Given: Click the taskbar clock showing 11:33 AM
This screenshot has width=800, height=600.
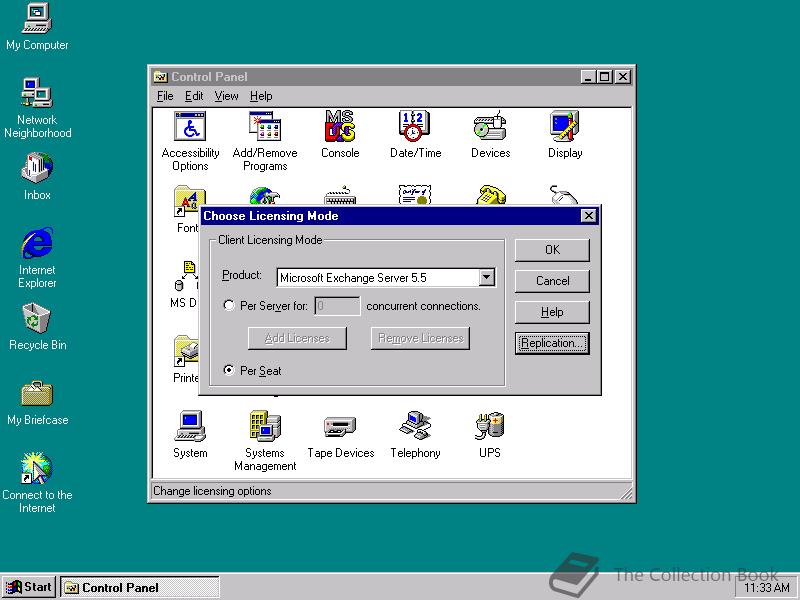Looking at the screenshot, I should [x=766, y=587].
